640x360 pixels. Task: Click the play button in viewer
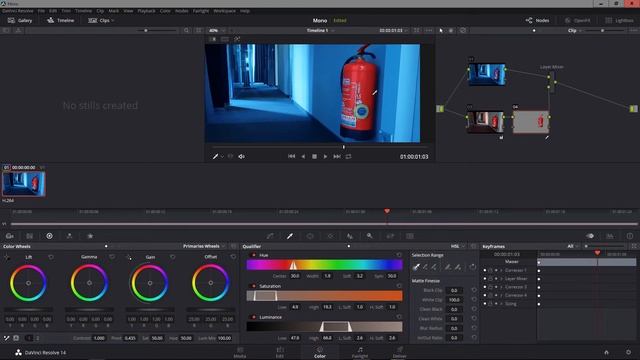pos(325,156)
